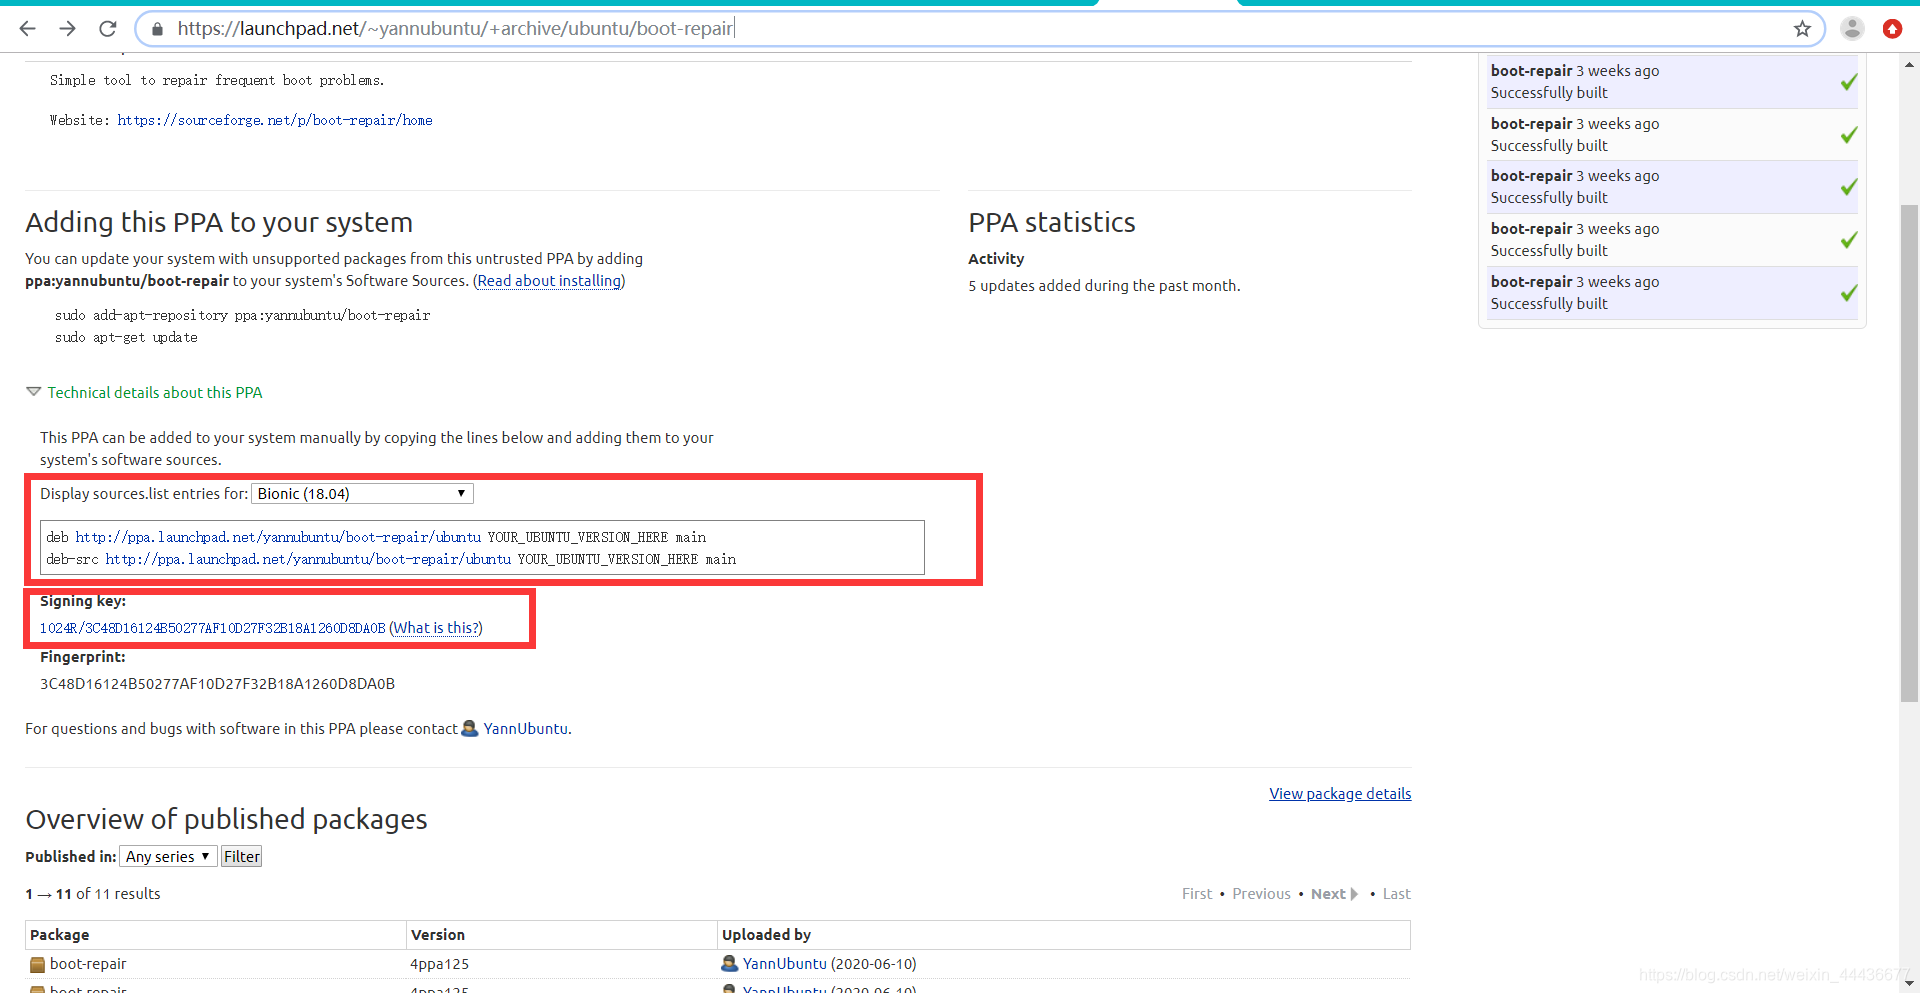Open the sourceforge boot-repair home link
The height and width of the screenshot is (993, 1920).
tap(275, 120)
